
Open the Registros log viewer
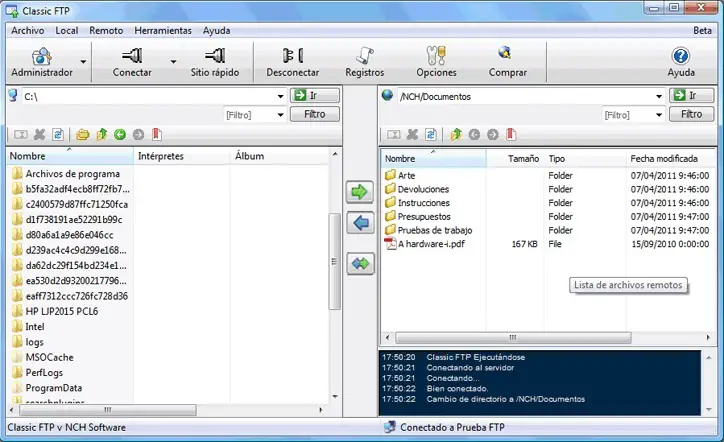(x=365, y=56)
